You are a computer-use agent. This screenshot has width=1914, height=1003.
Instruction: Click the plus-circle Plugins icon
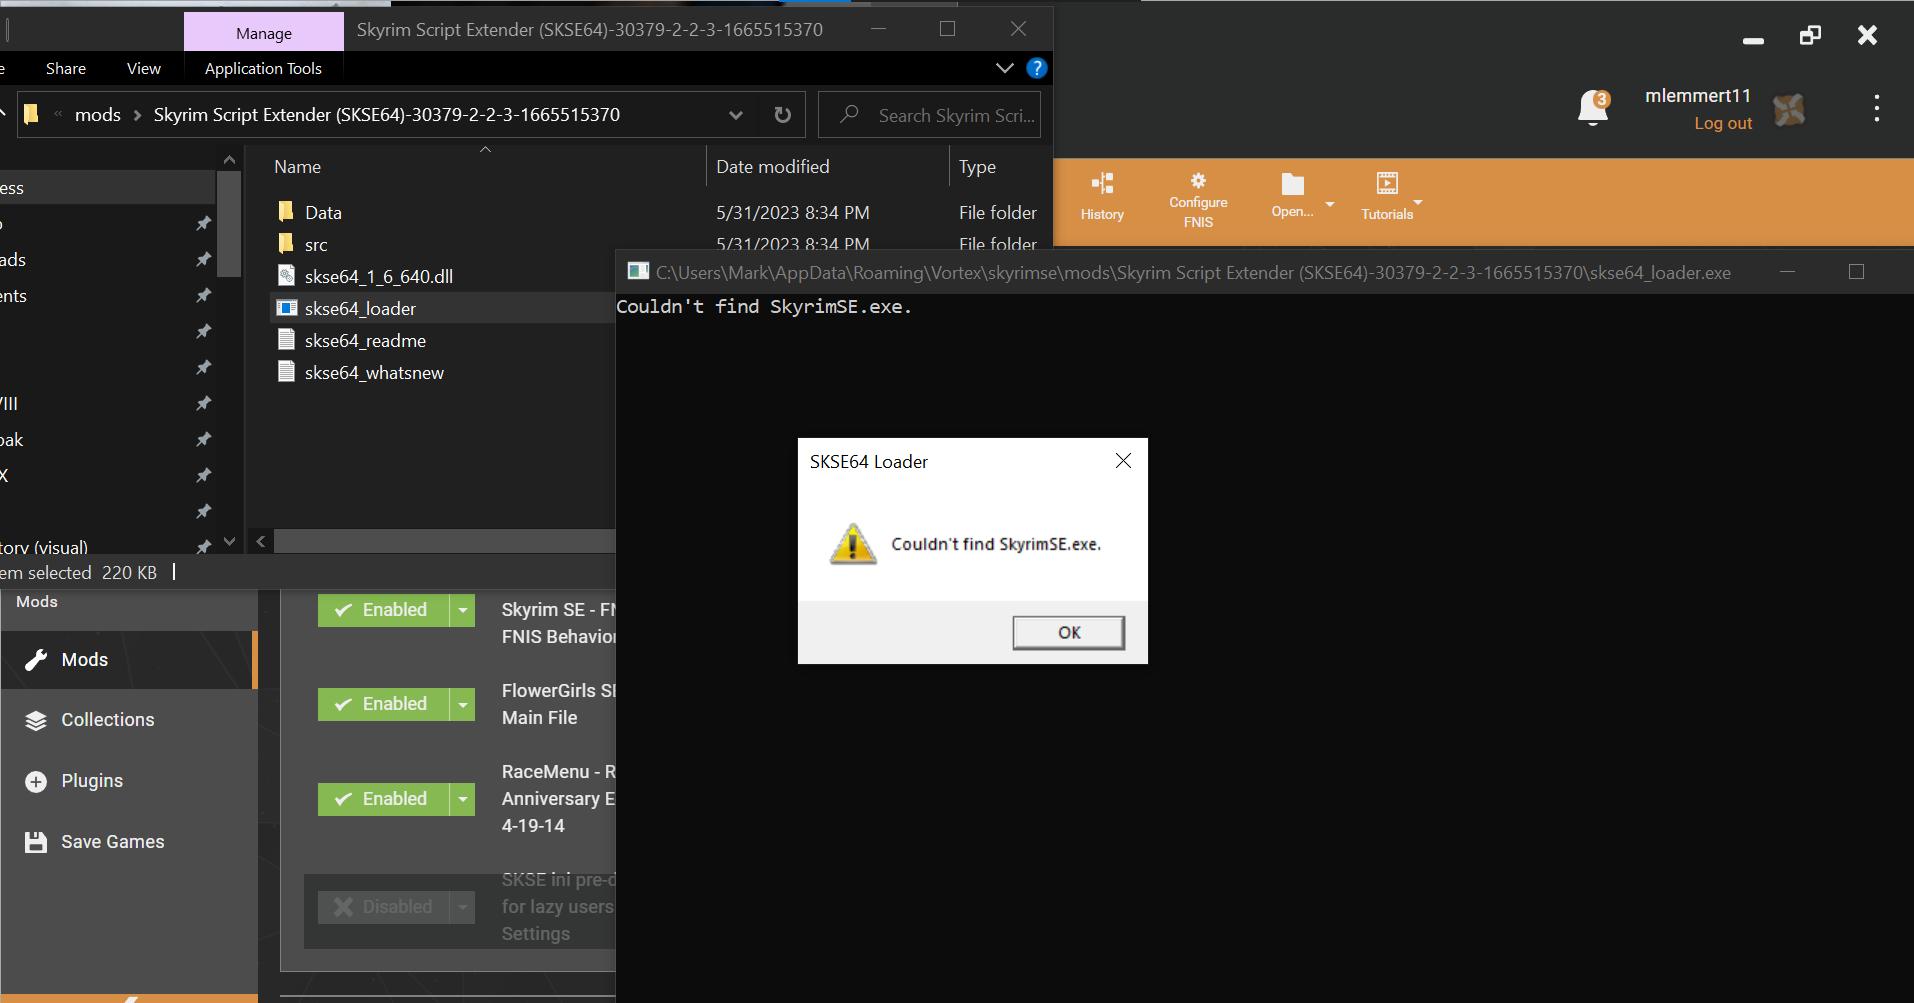coord(36,782)
